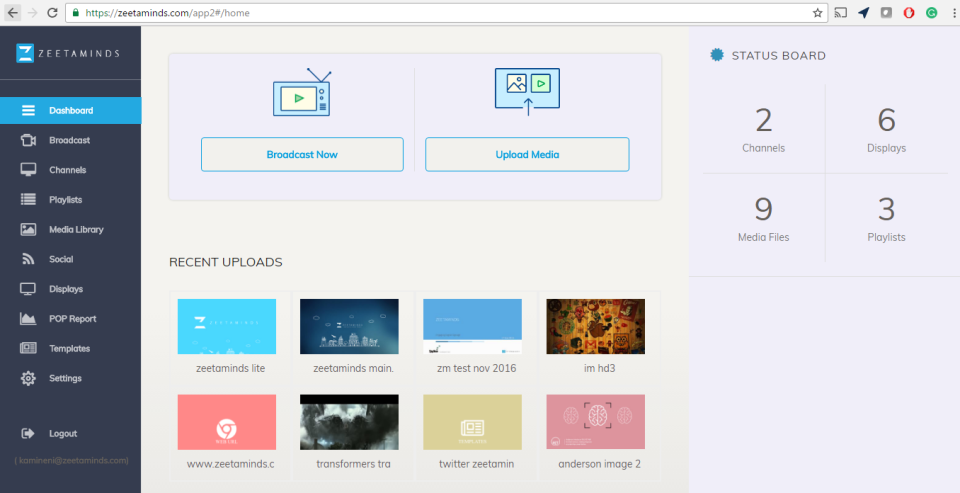The height and width of the screenshot is (493, 960).
Task: Click the Media Library picture icon
Action: (28, 230)
